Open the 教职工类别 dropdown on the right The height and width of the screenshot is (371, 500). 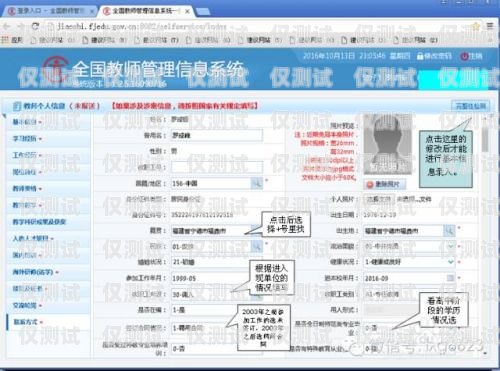pyautogui.click(x=409, y=294)
